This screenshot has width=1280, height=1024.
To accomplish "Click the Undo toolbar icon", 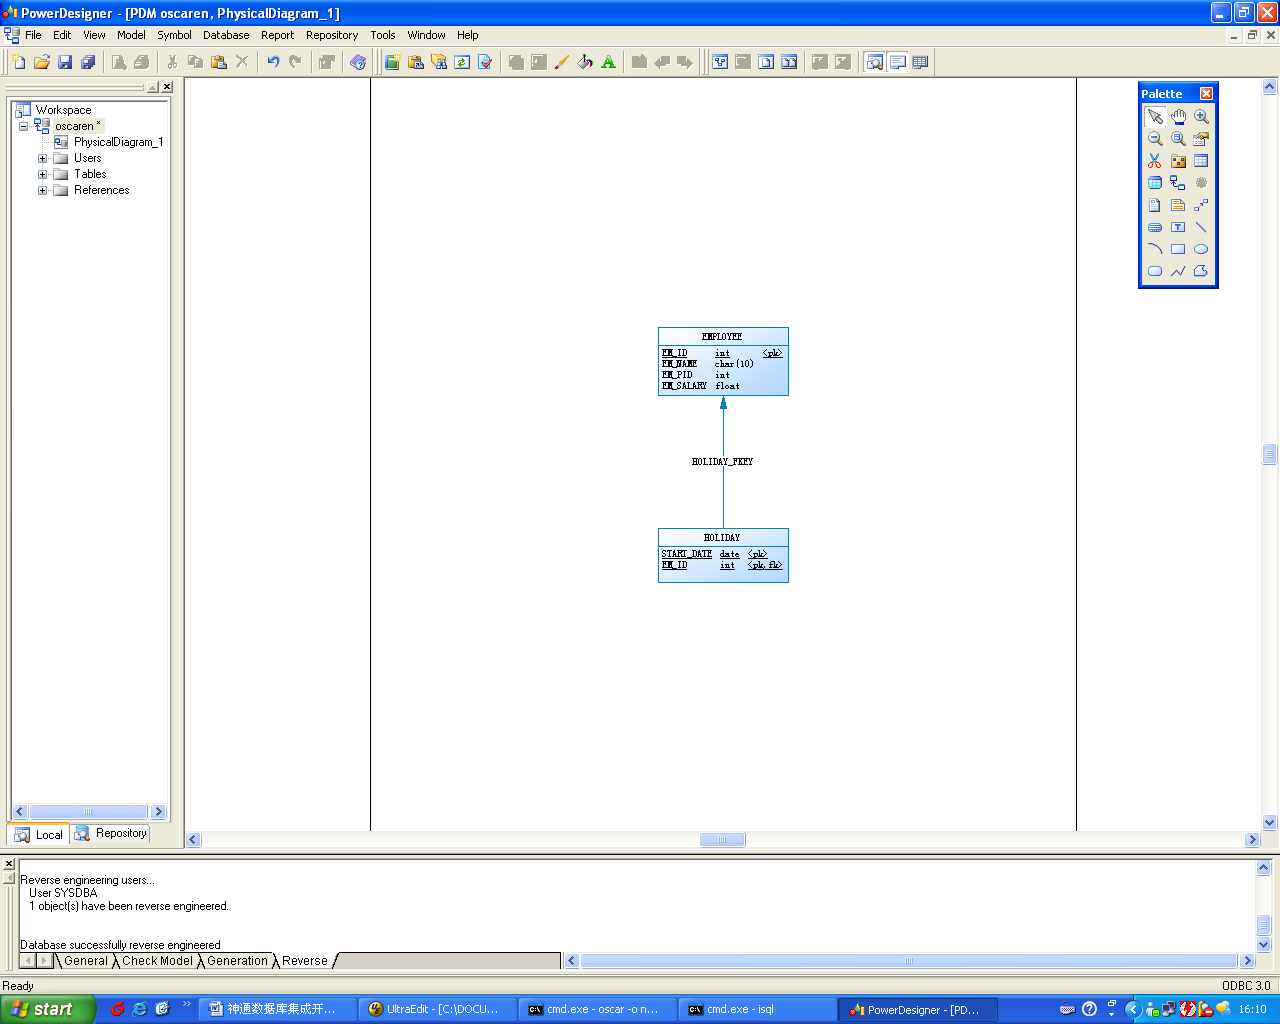I will pyautogui.click(x=272, y=62).
